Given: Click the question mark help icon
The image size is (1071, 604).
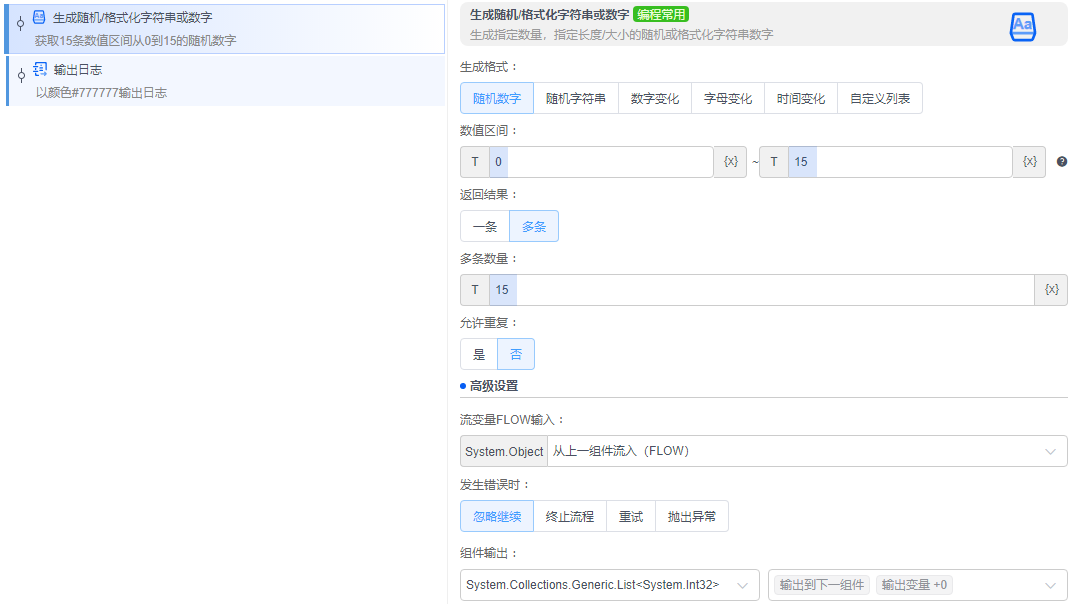Looking at the screenshot, I should click(1061, 161).
